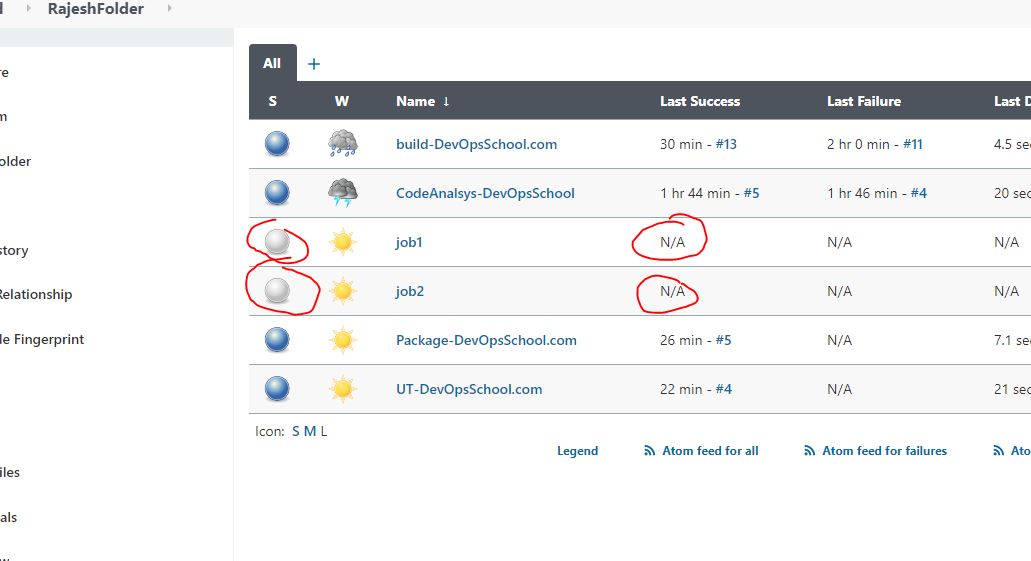Click the breadcrumb chevron before RajeshFolder
Image resolution: width=1031 pixels, height=561 pixels.
click(28, 9)
